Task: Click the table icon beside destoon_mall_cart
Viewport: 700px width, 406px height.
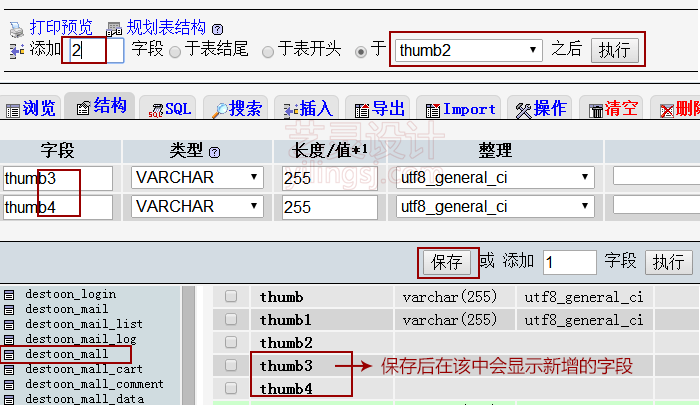Action: [x=9, y=370]
